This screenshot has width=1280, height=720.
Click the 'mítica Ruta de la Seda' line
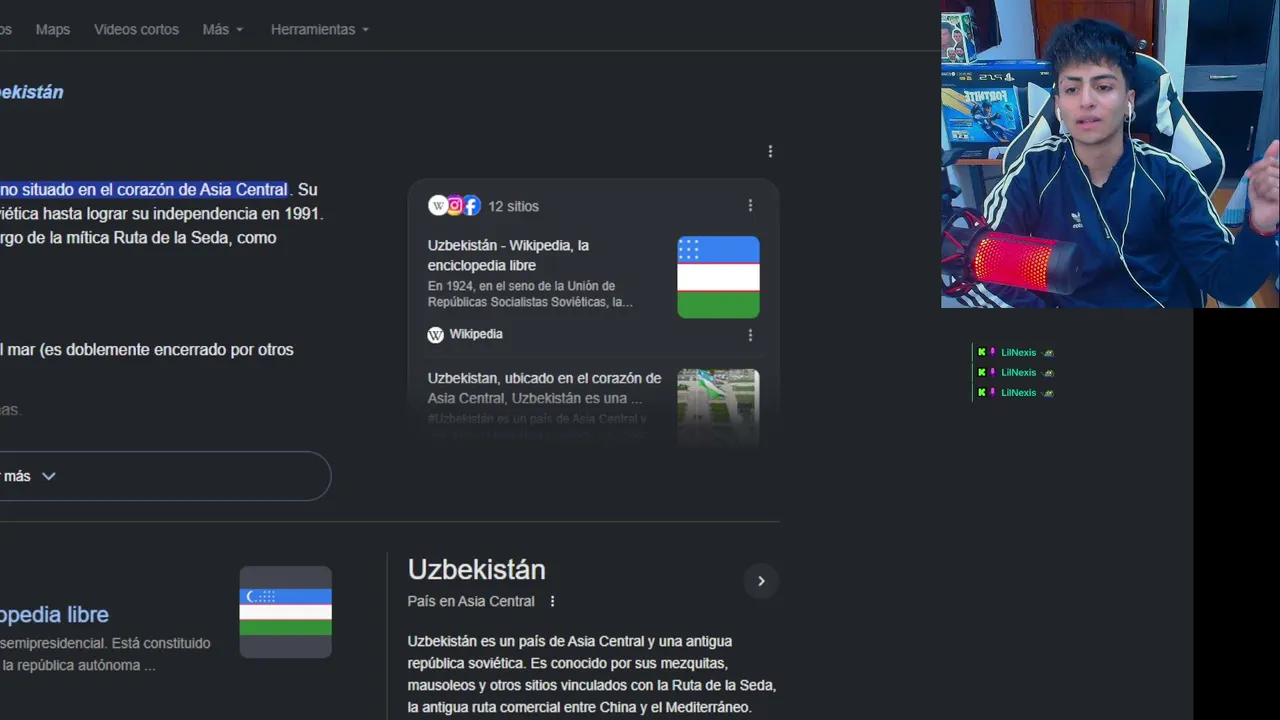[138, 237]
